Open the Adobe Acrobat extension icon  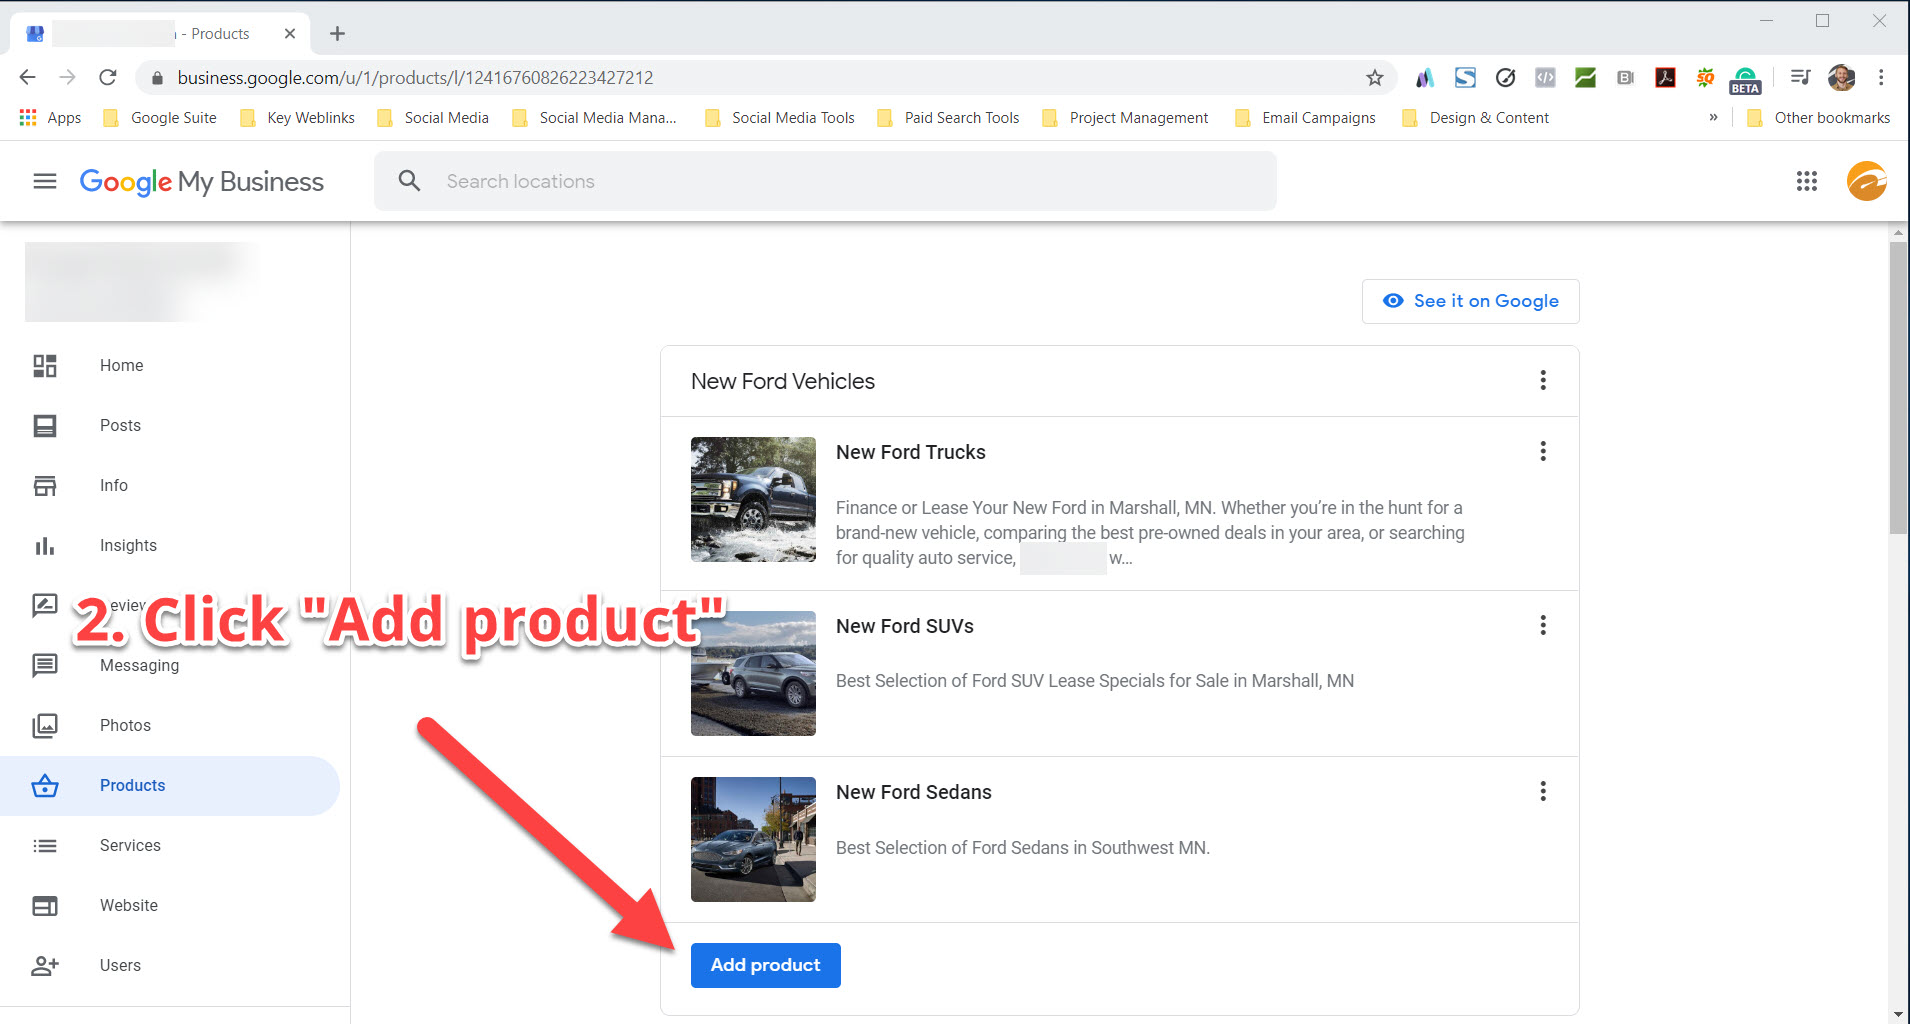[x=1664, y=77]
